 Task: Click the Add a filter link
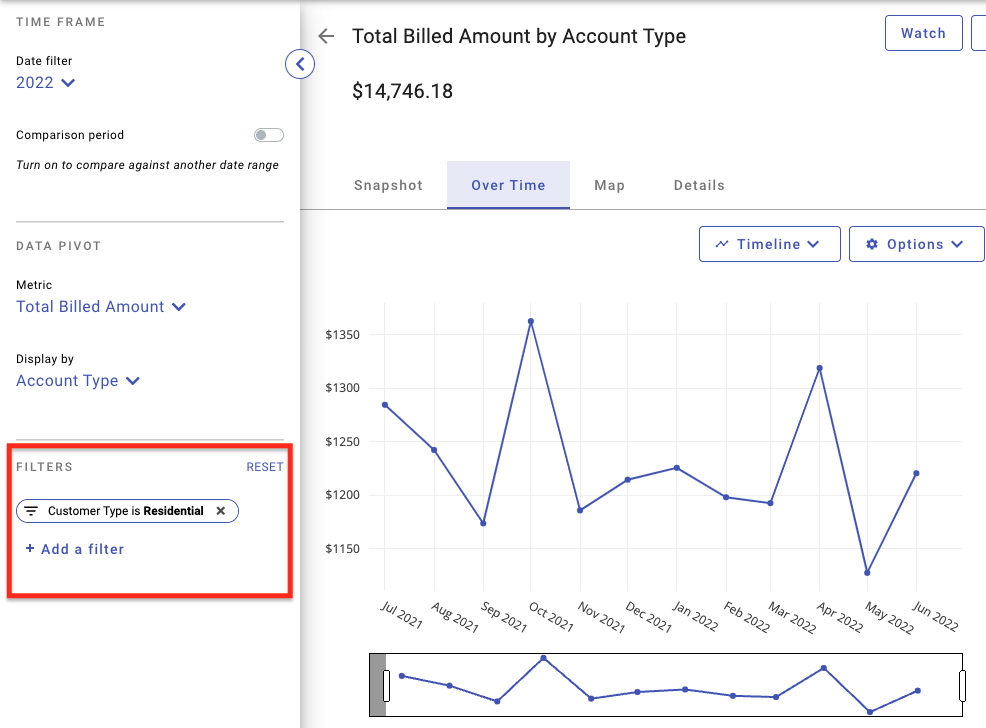tap(74, 549)
